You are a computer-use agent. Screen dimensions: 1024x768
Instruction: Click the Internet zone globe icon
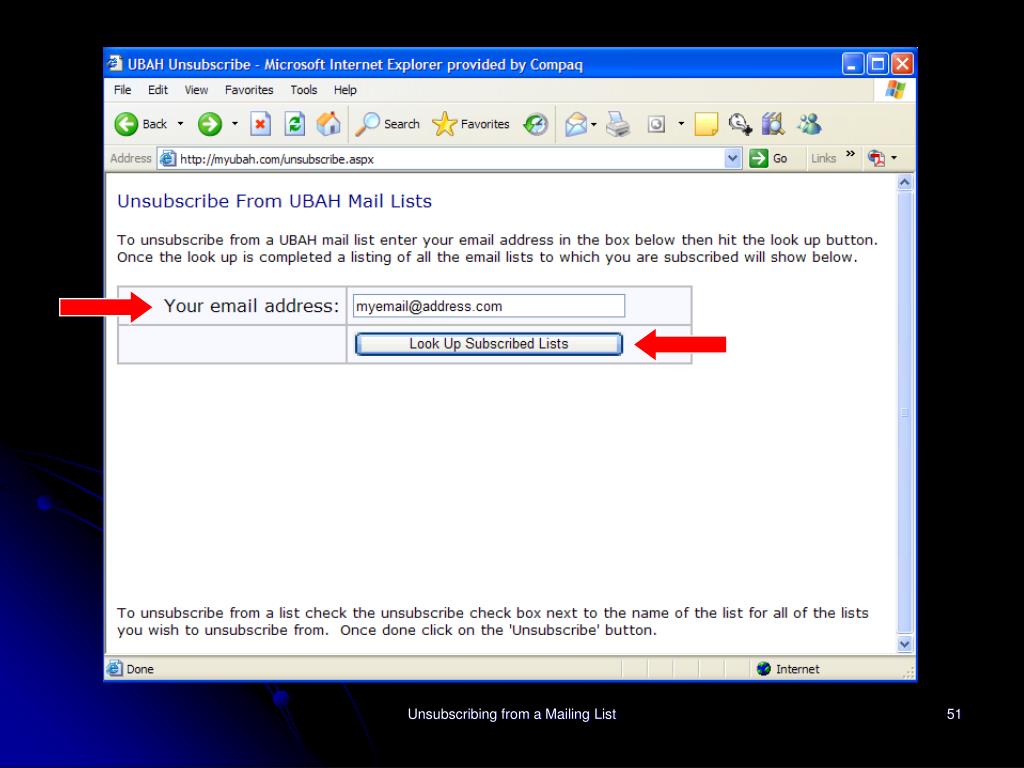tap(763, 669)
